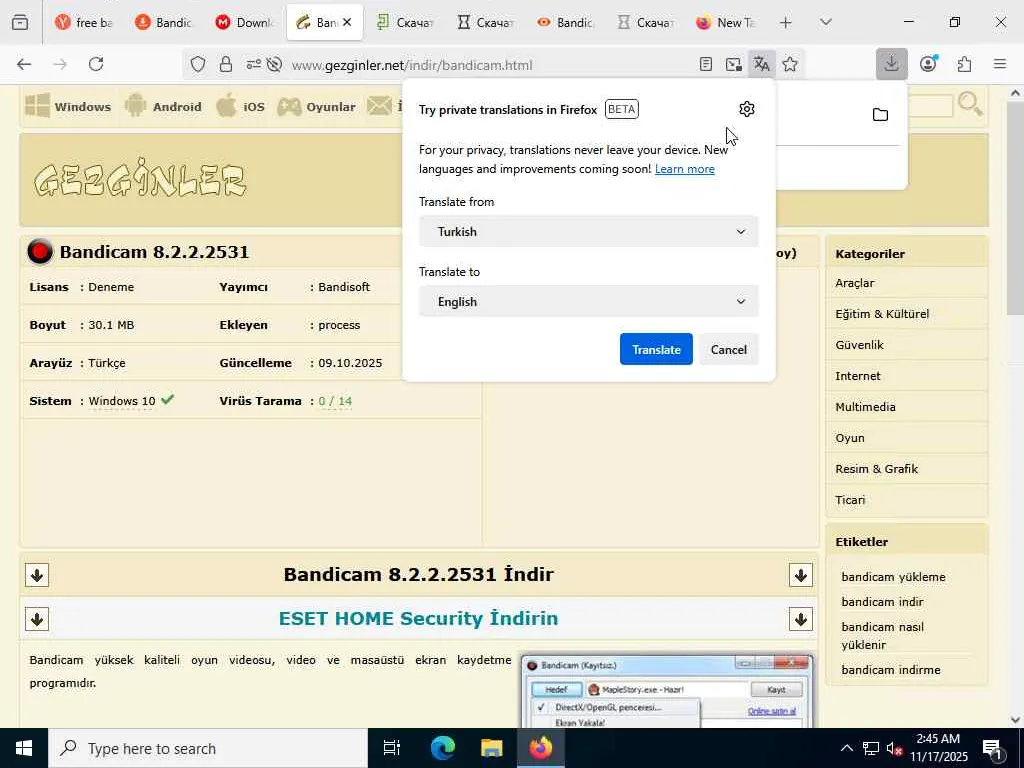
Task: Open site permissions icon in address bar
Action: click(x=253, y=64)
